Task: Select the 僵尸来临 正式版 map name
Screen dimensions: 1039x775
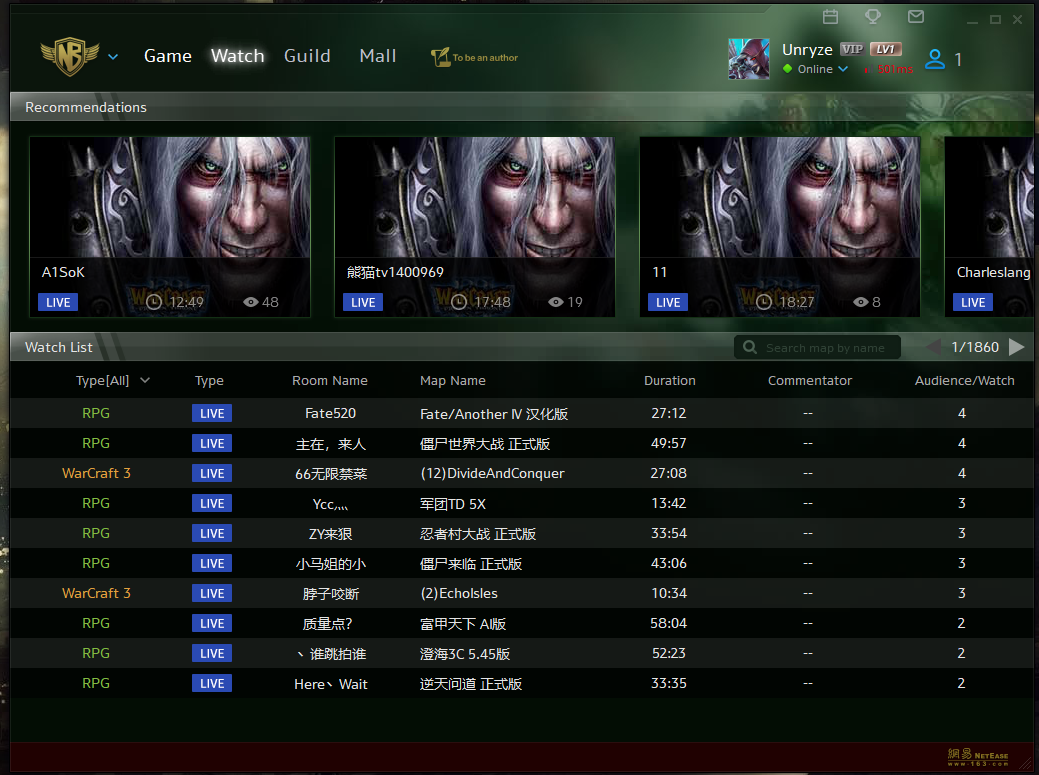Action: click(471, 564)
